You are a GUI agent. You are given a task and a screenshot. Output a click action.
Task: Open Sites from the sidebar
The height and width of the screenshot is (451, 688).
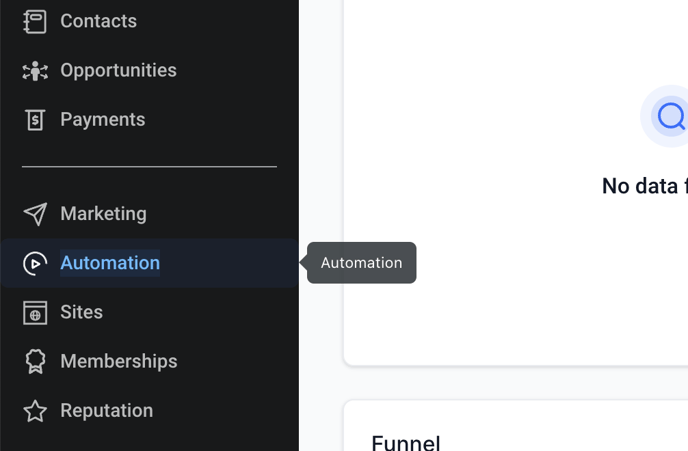81,312
